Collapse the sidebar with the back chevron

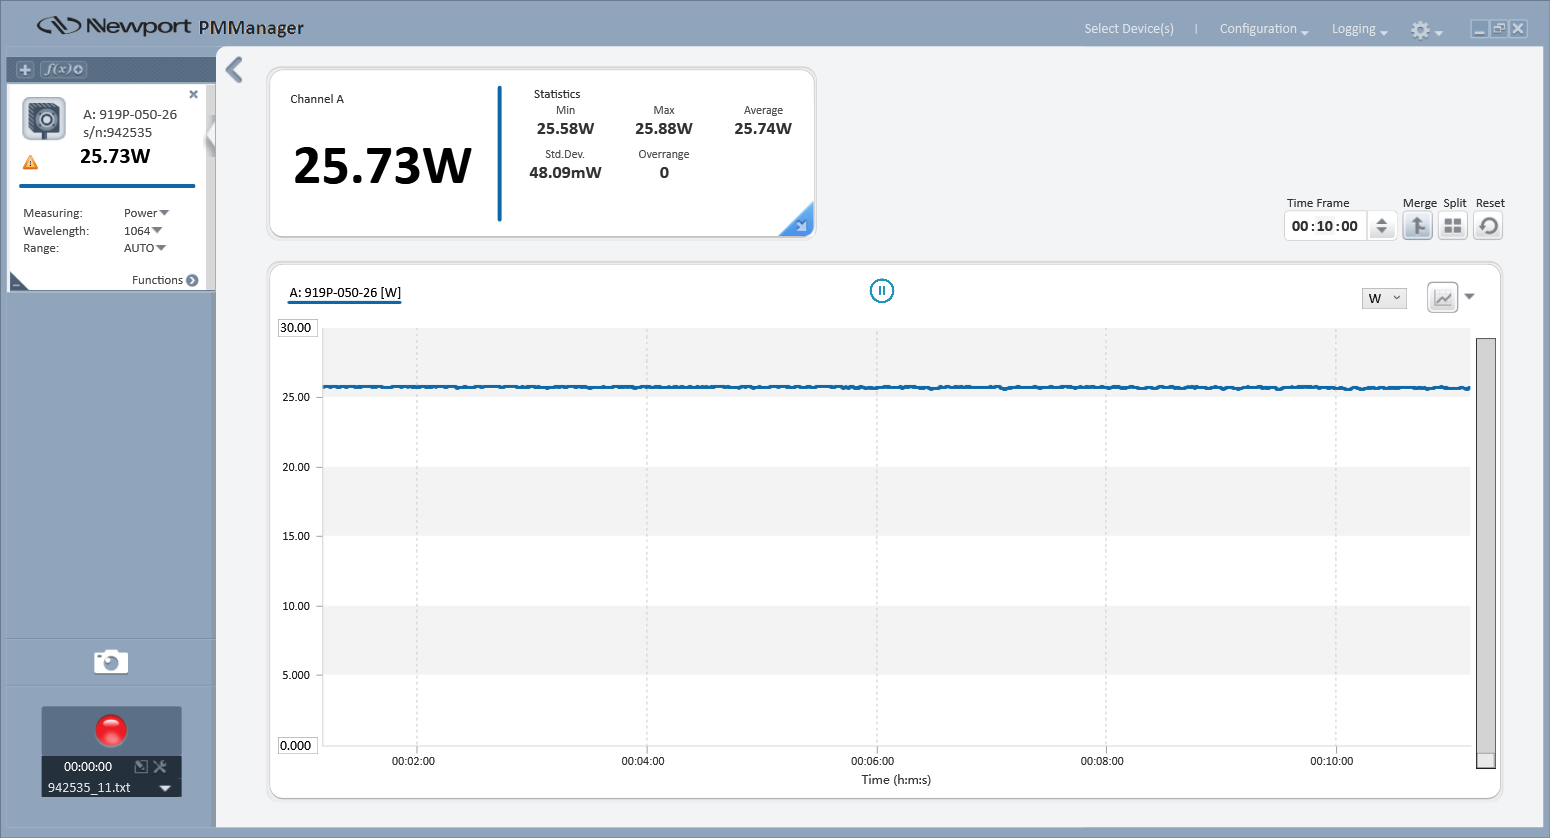coord(234,69)
